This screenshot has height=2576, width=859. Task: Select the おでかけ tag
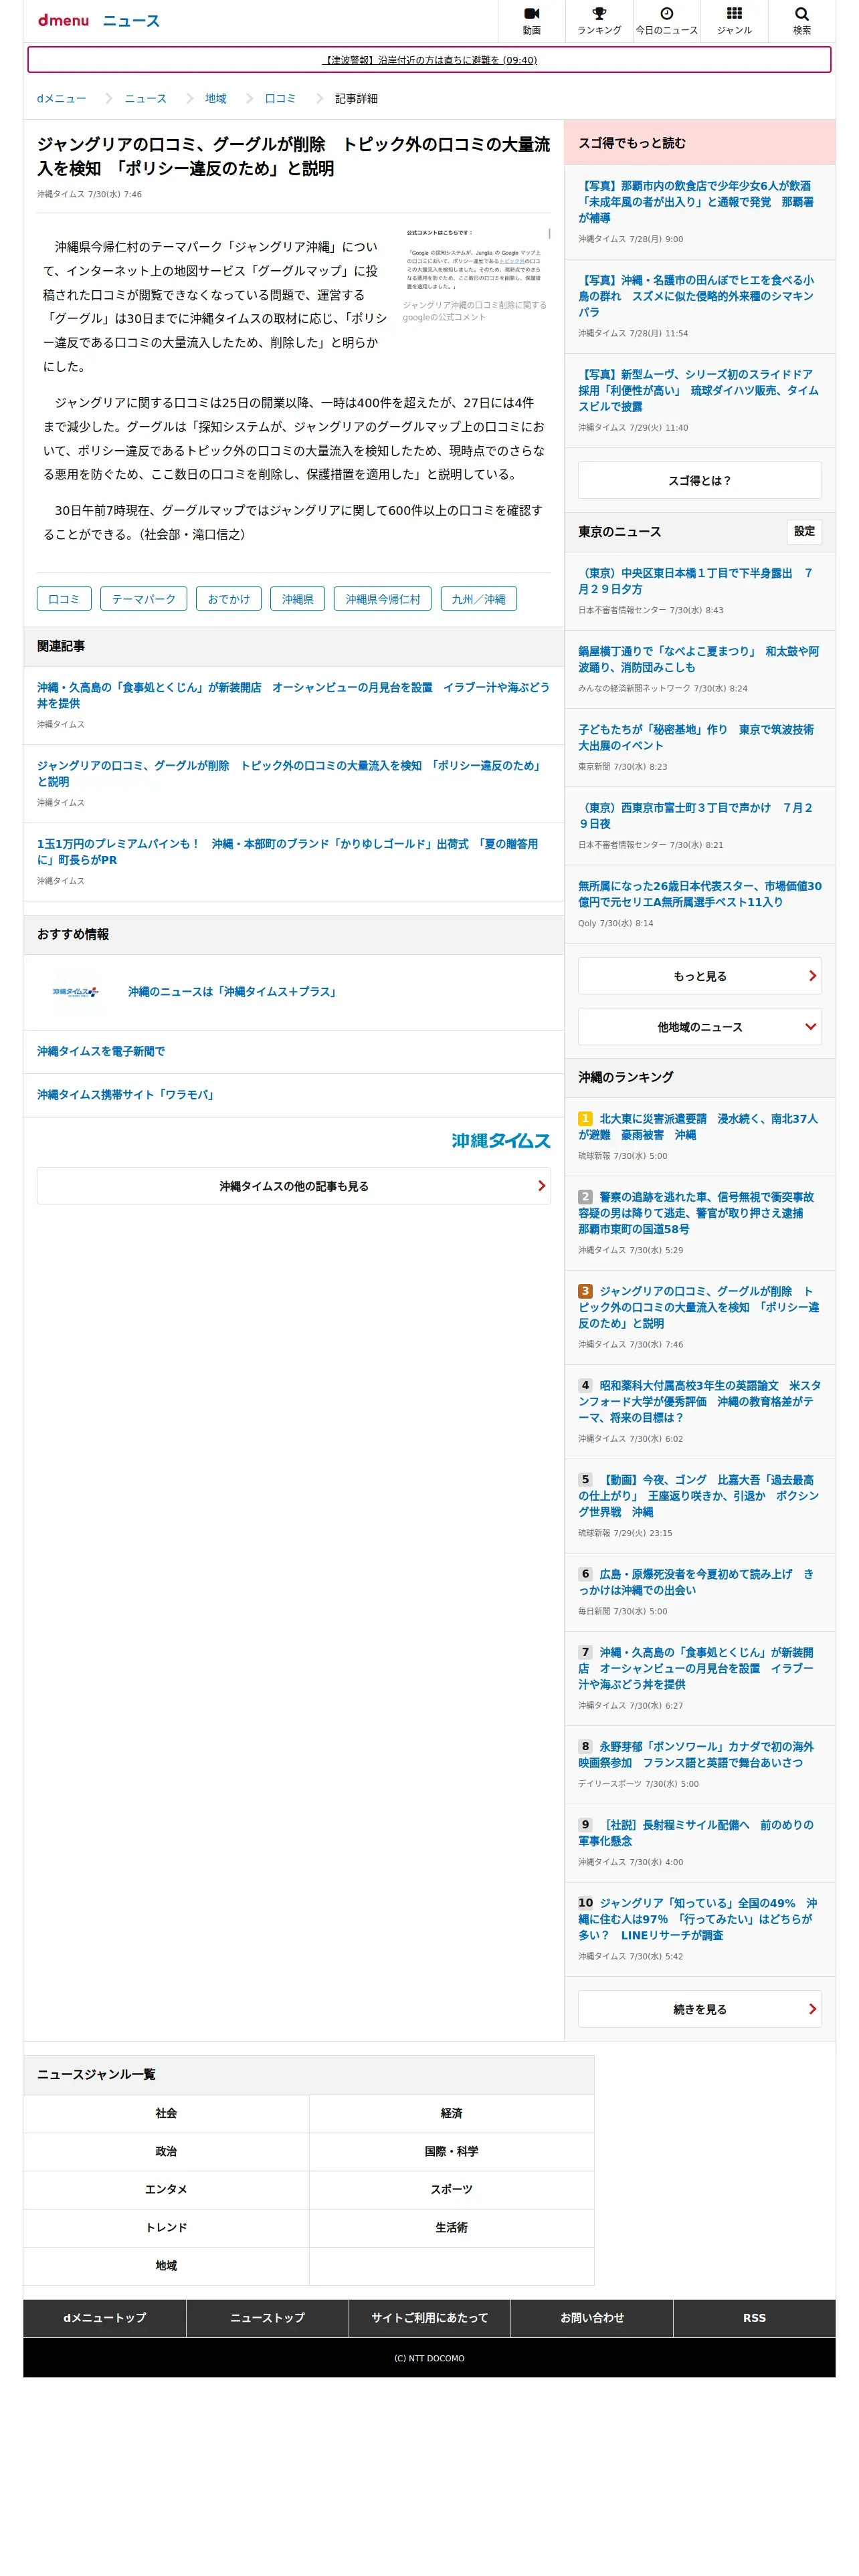click(228, 599)
